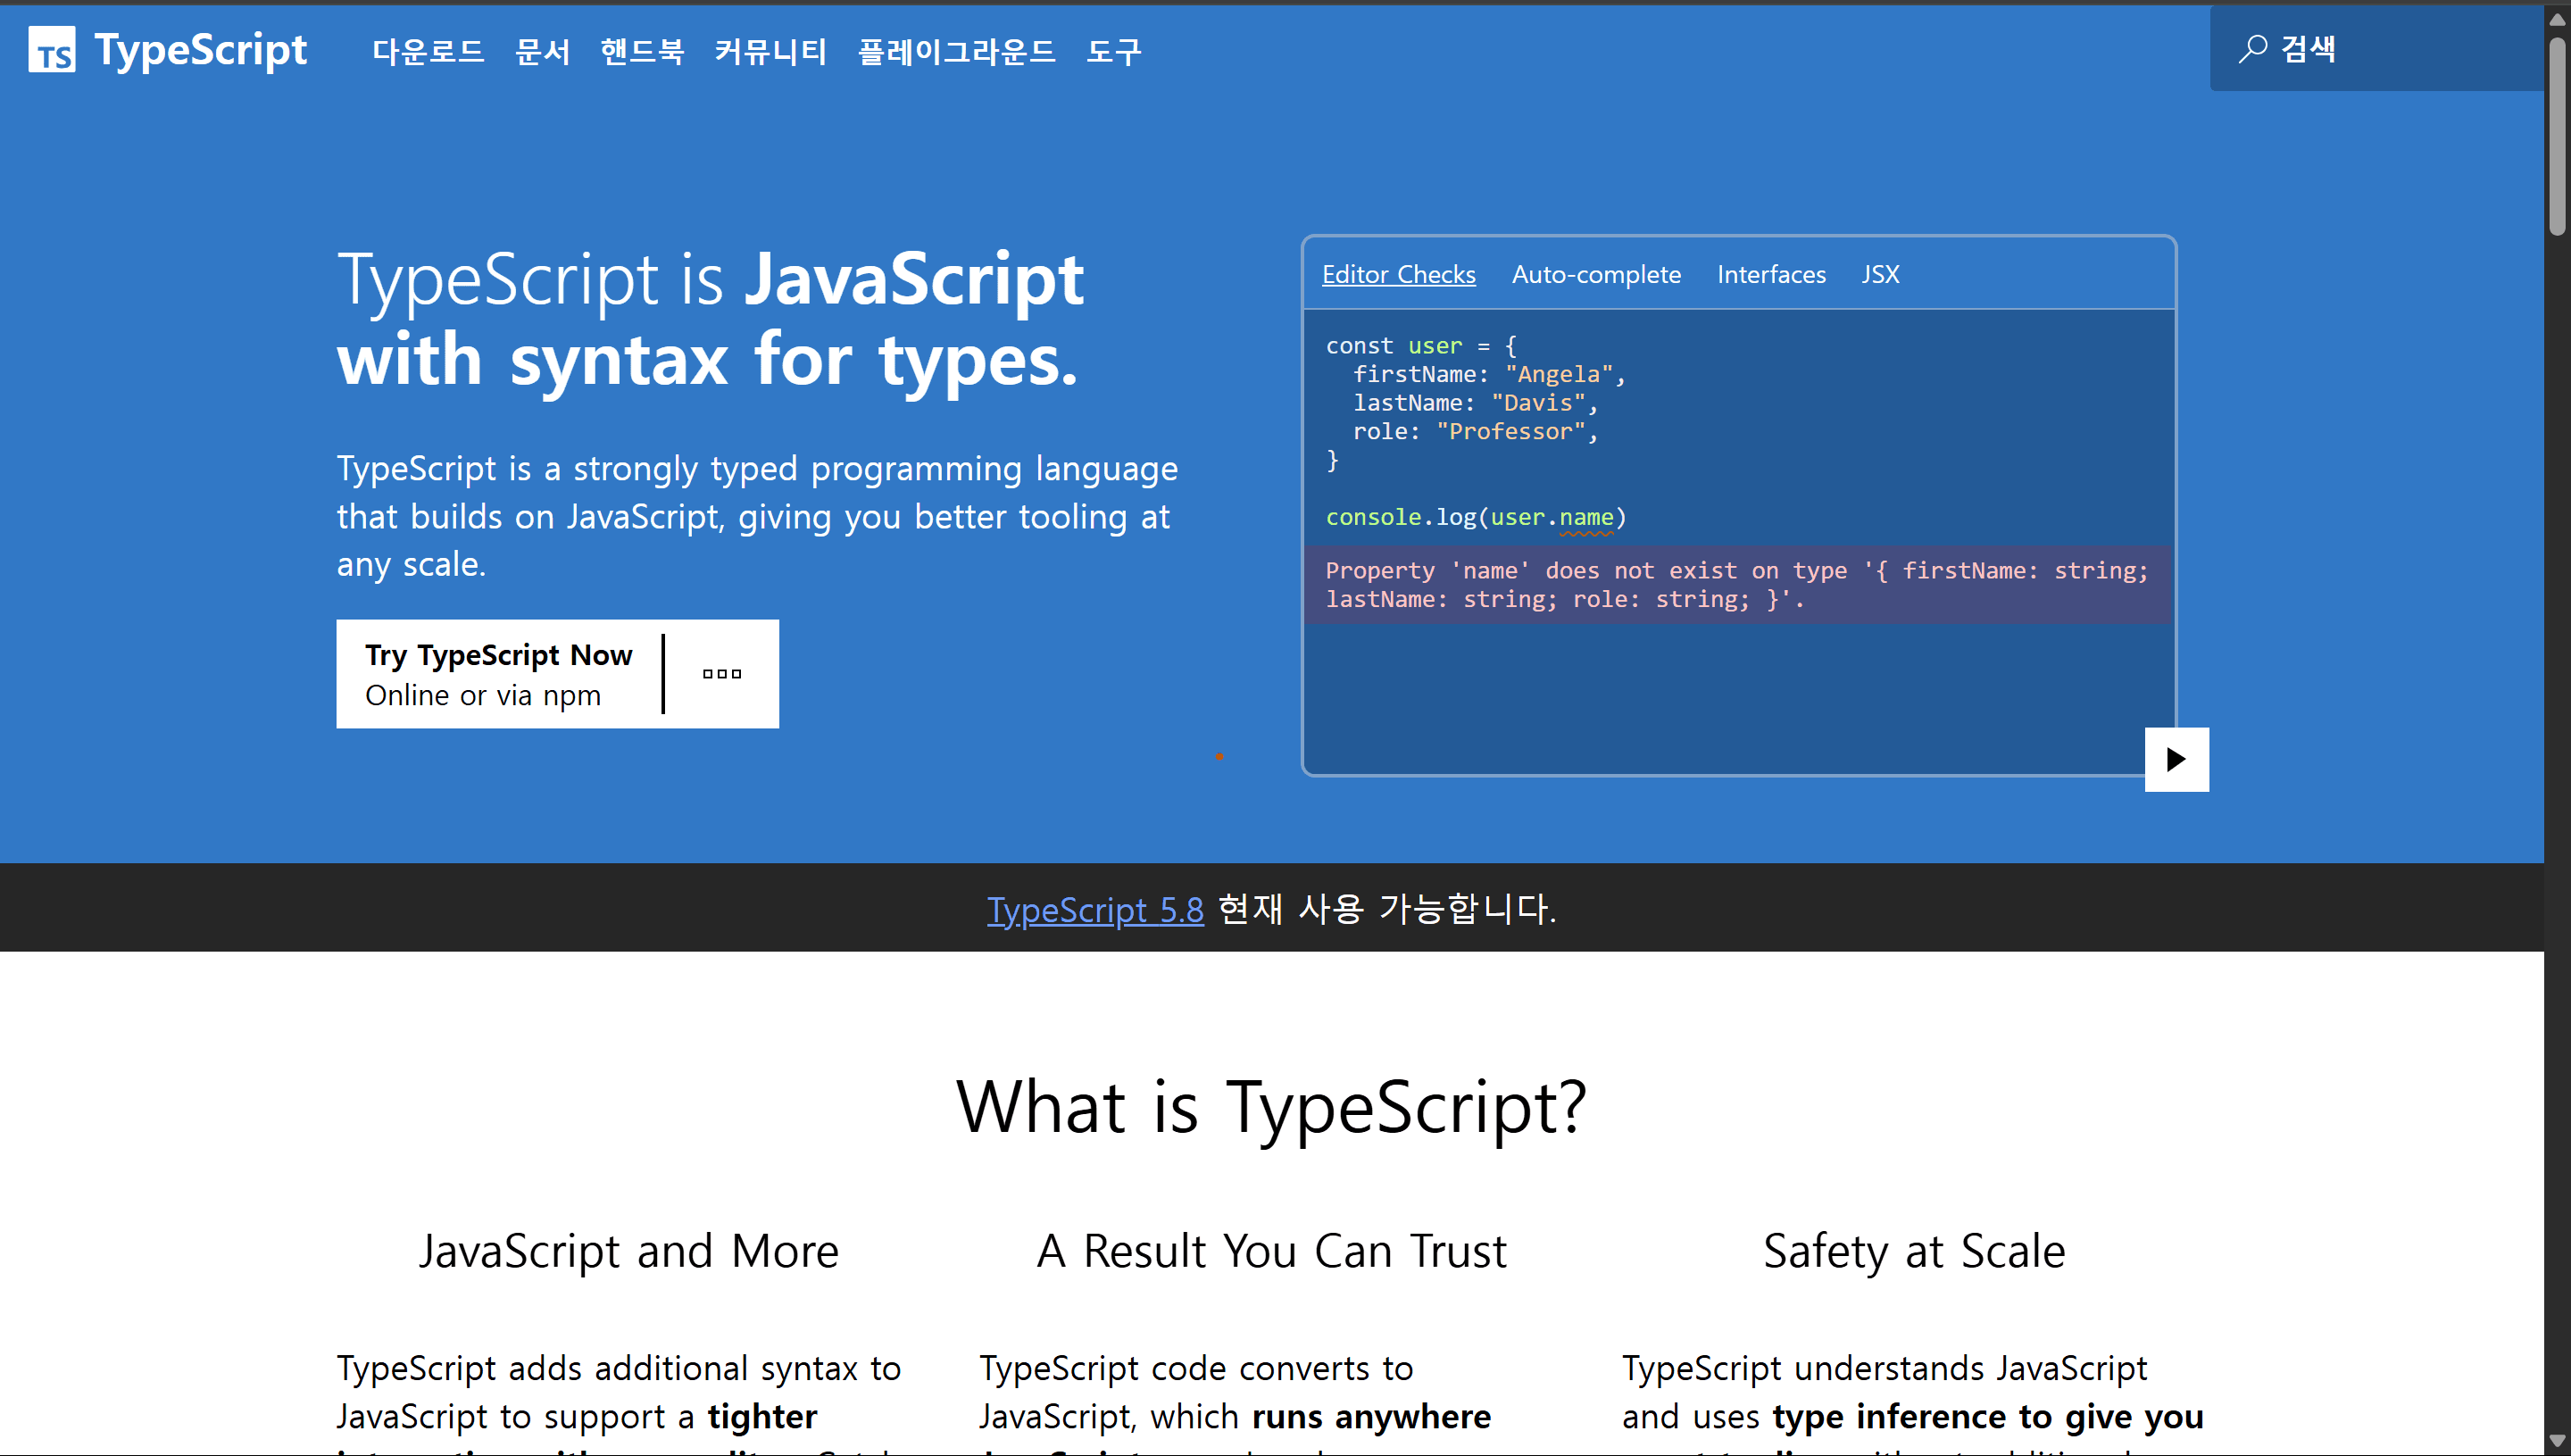2571x1456 pixels.
Task: Click the underlined 'name' in code
Action: [1586, 517]
